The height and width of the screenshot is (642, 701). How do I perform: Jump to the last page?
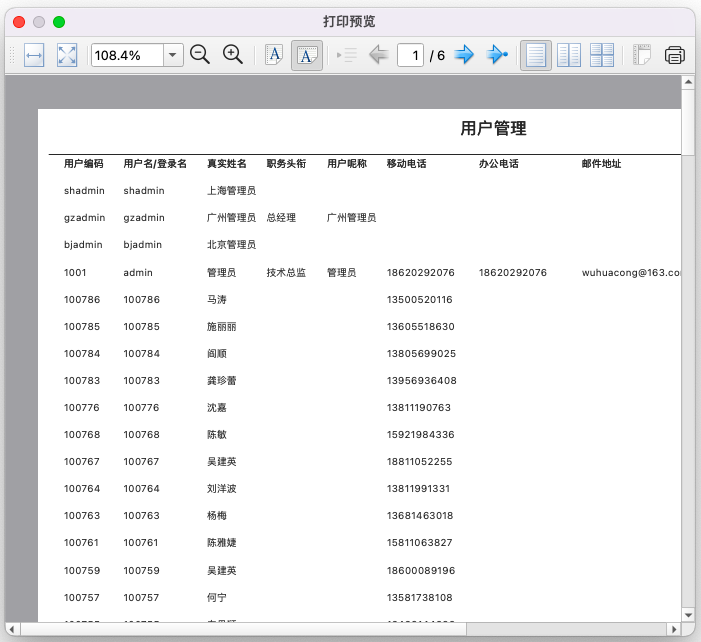click(x=497, y=56)
